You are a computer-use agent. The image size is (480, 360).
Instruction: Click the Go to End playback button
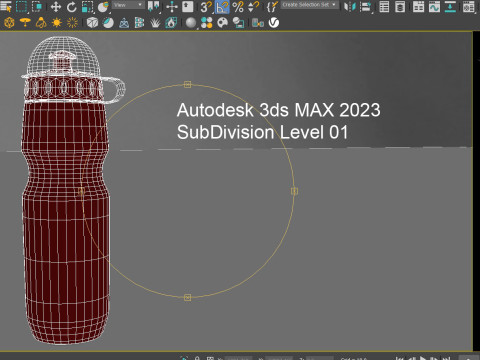pyautogui.click(x=447, y=358)
